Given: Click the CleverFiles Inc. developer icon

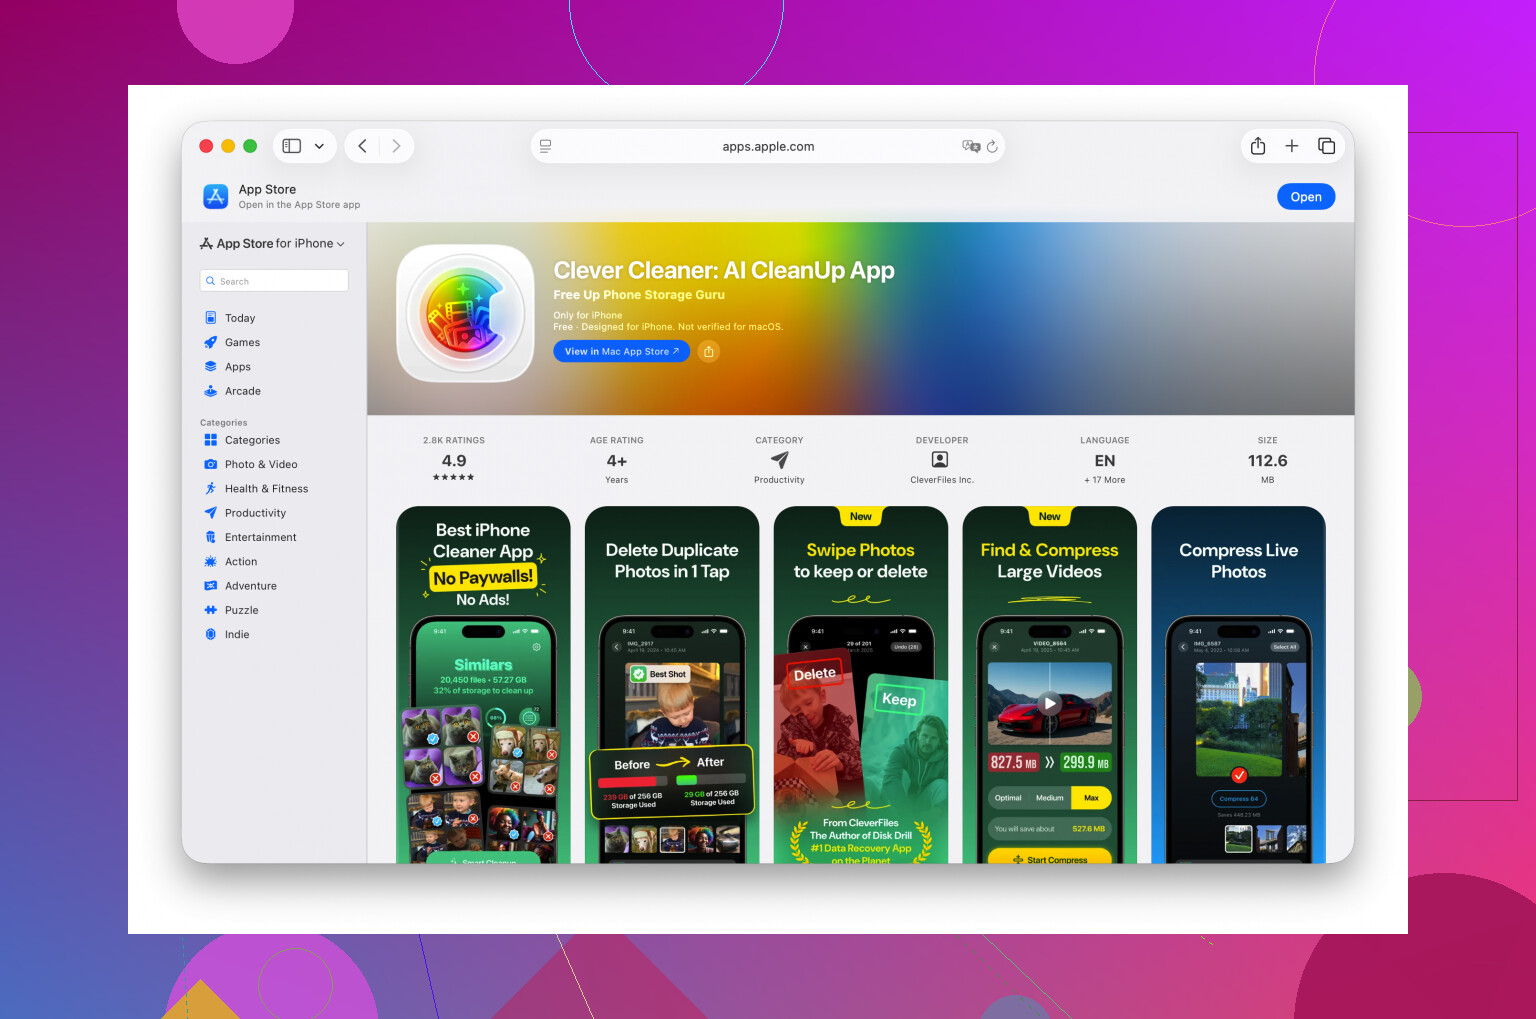Looking at the screenshot, I should 940,460.
